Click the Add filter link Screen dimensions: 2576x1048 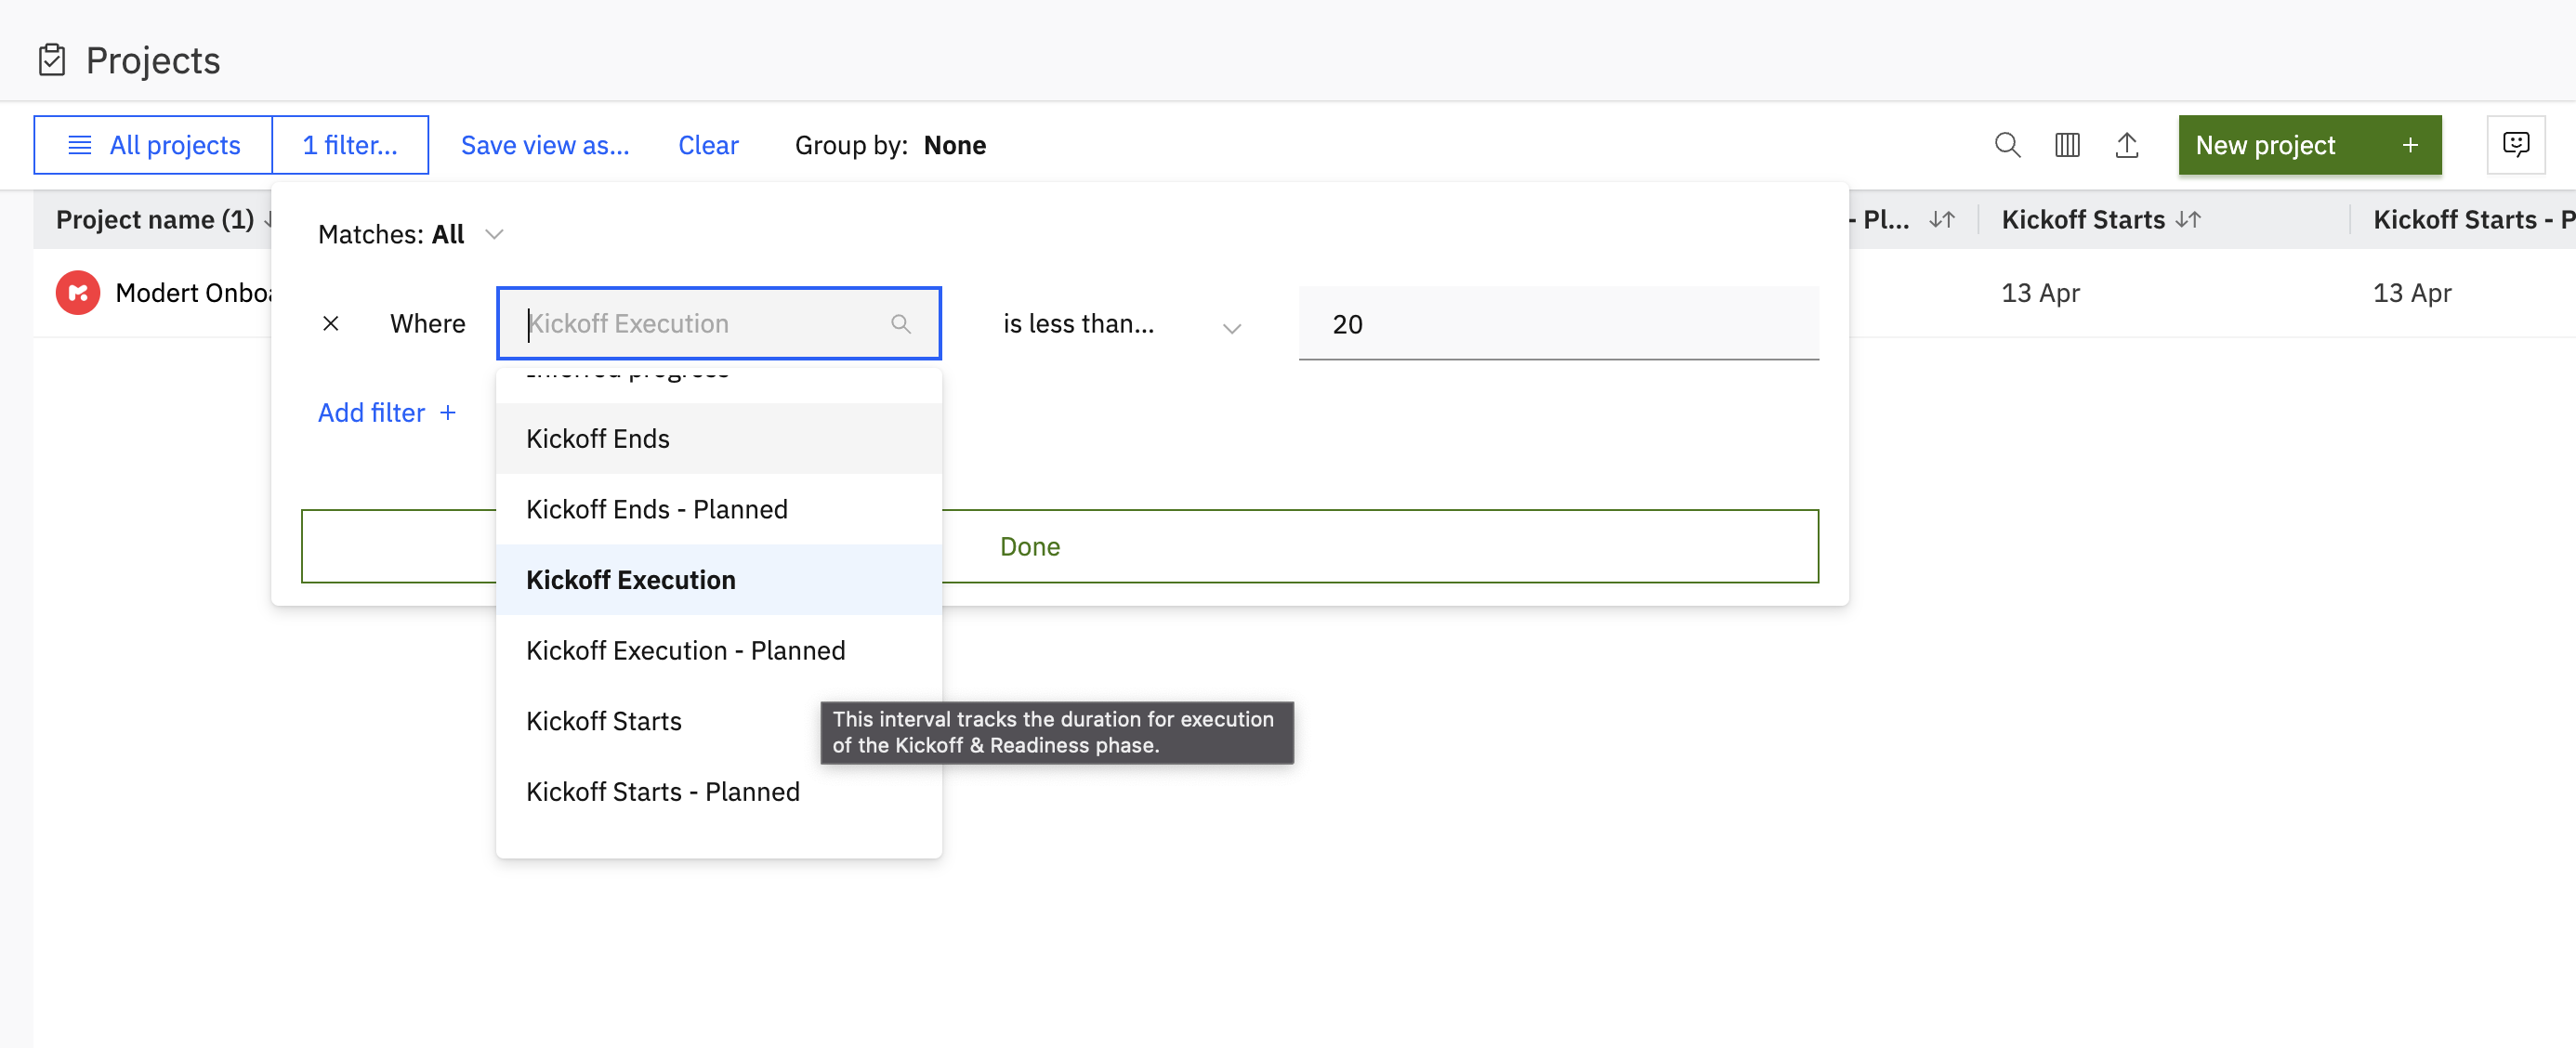coord(386,412)
